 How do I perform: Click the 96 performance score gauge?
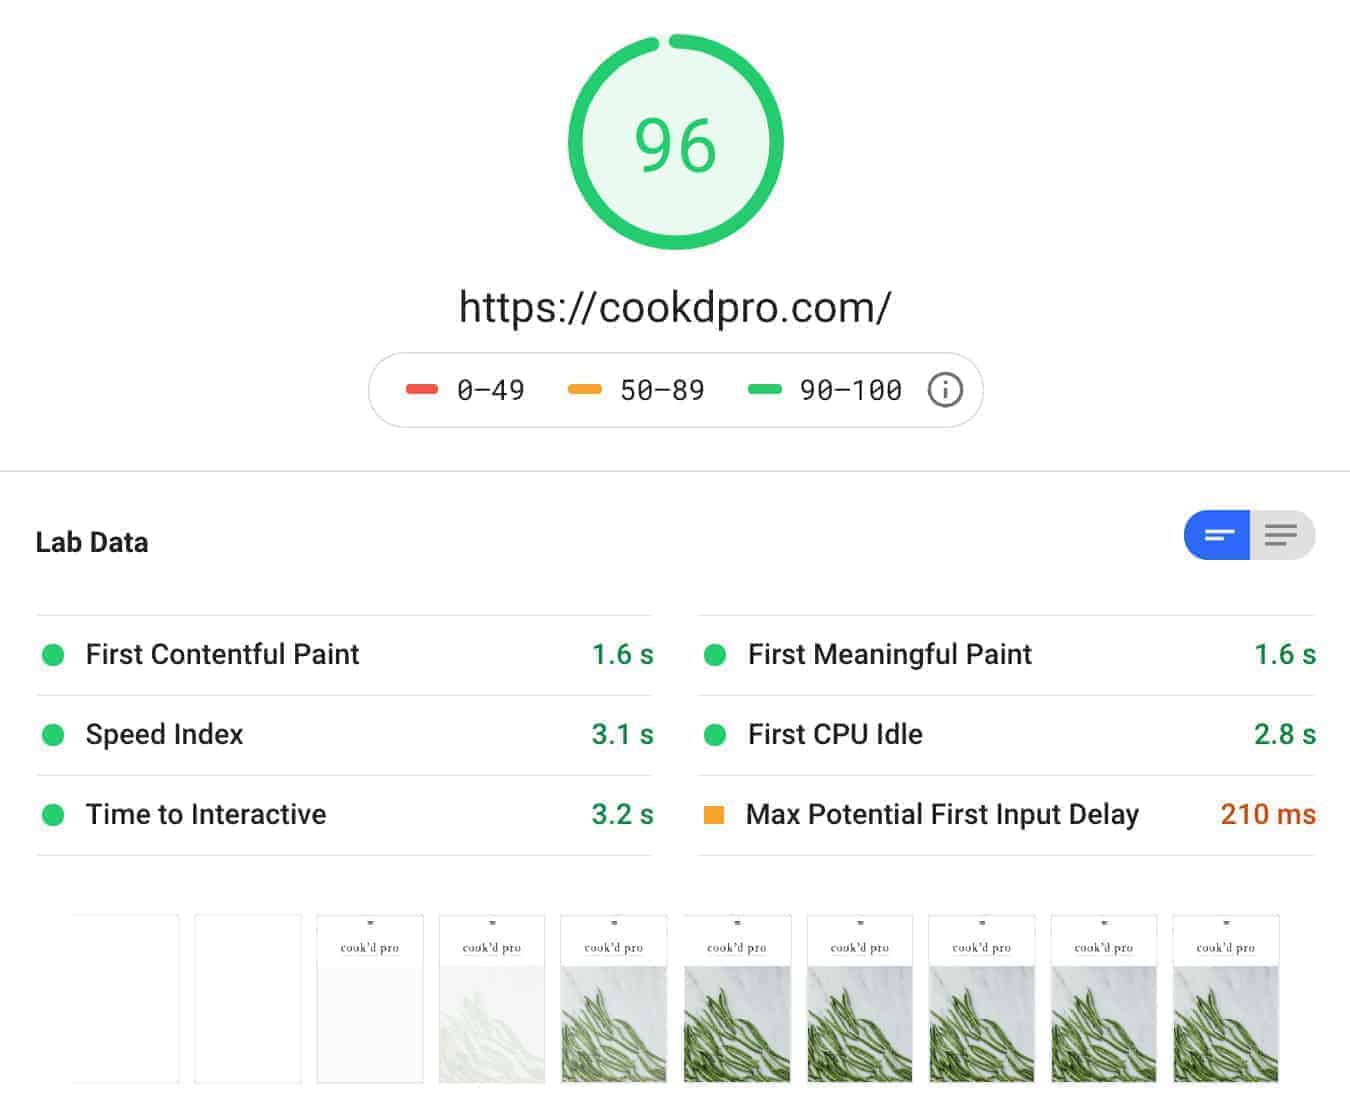coord(676,142)
